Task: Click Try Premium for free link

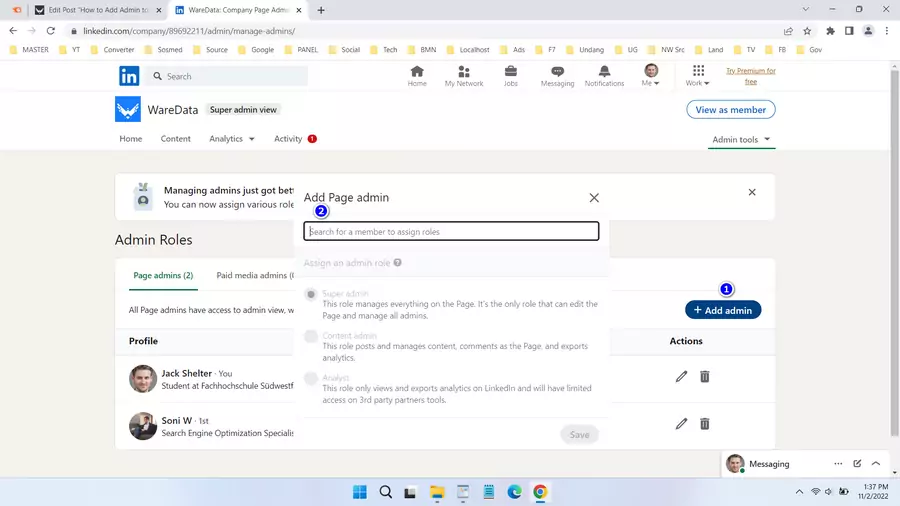Action: pyautogui.click(x=750, y=76)
